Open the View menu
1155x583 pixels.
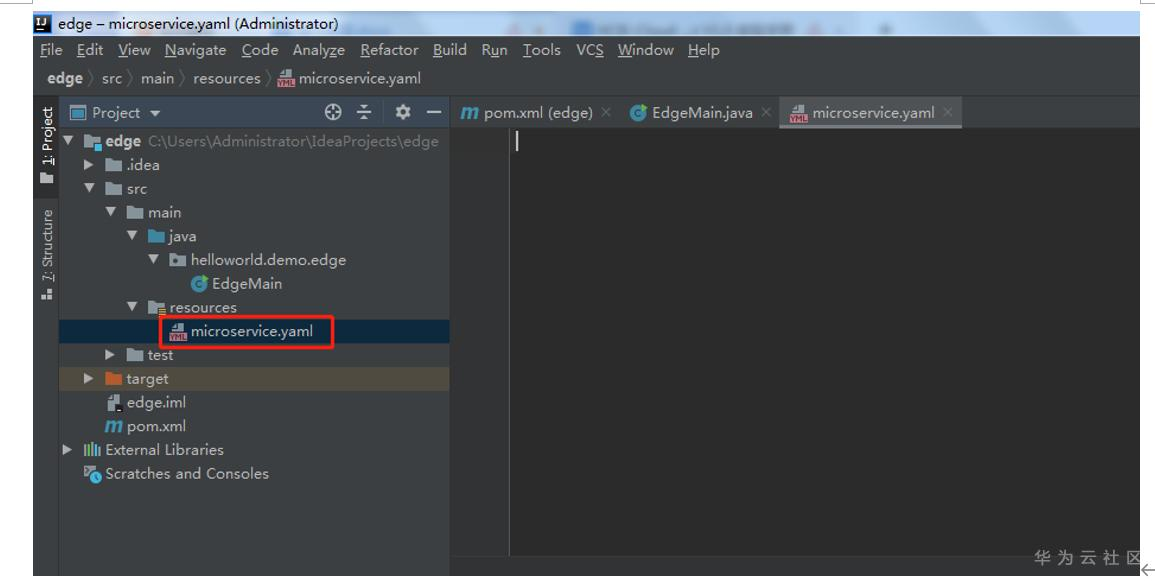tap(134, 50)
